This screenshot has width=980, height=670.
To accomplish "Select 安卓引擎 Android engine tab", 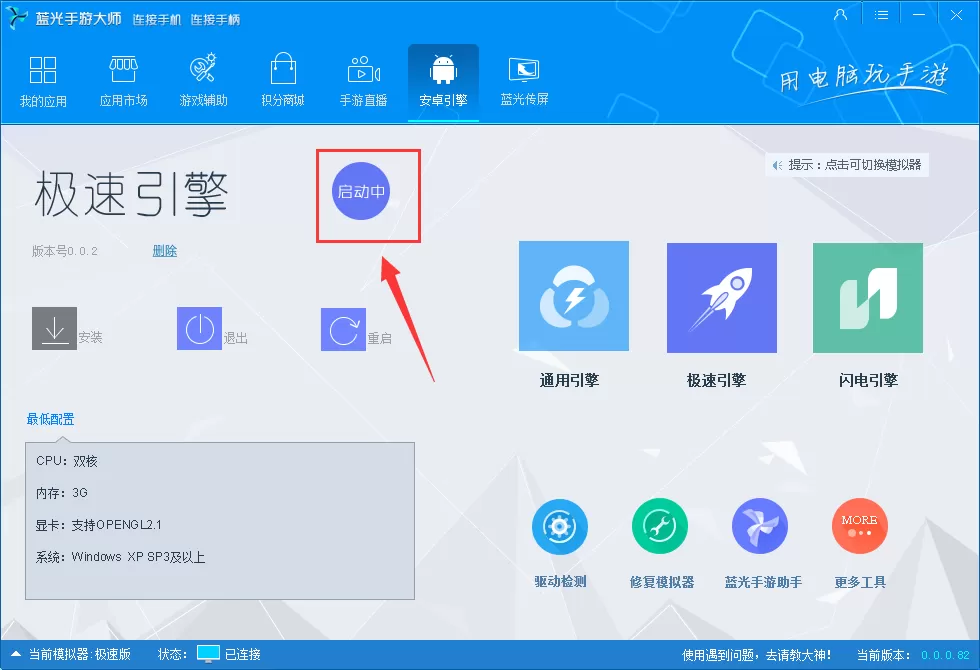I will pyautogui.click(x=443, y=81).
